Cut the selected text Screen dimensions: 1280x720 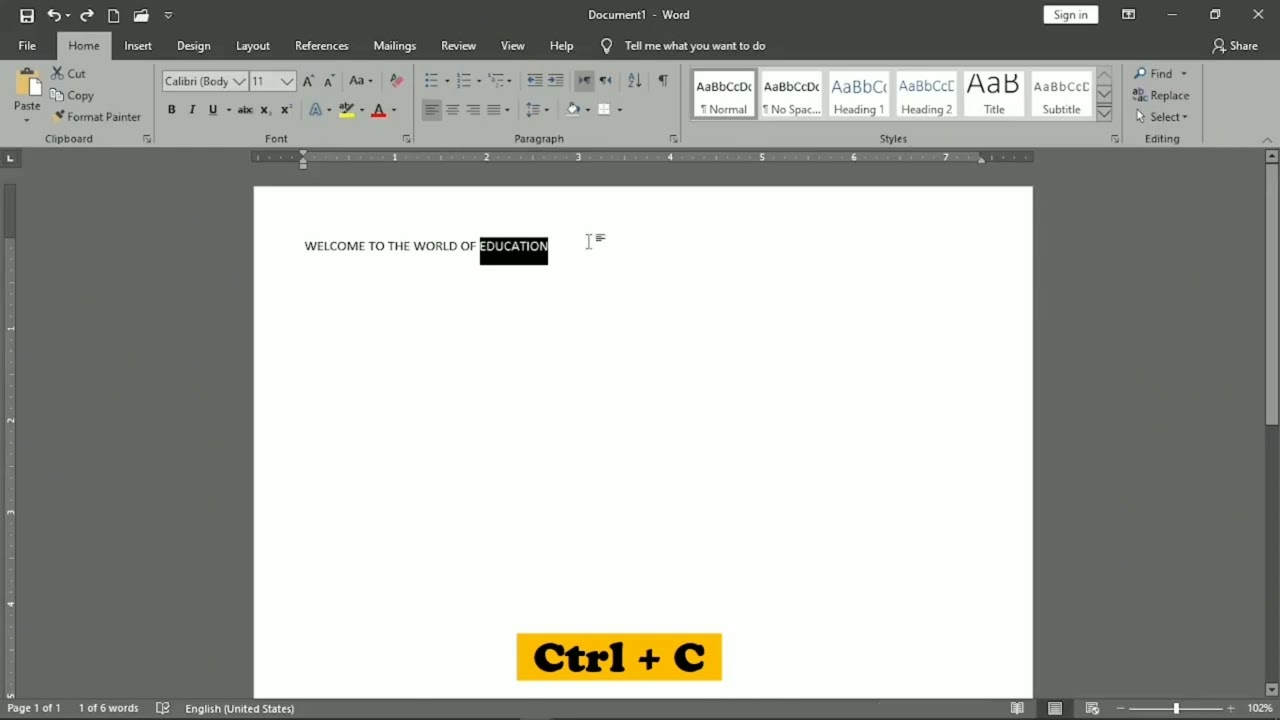(68, 74)
